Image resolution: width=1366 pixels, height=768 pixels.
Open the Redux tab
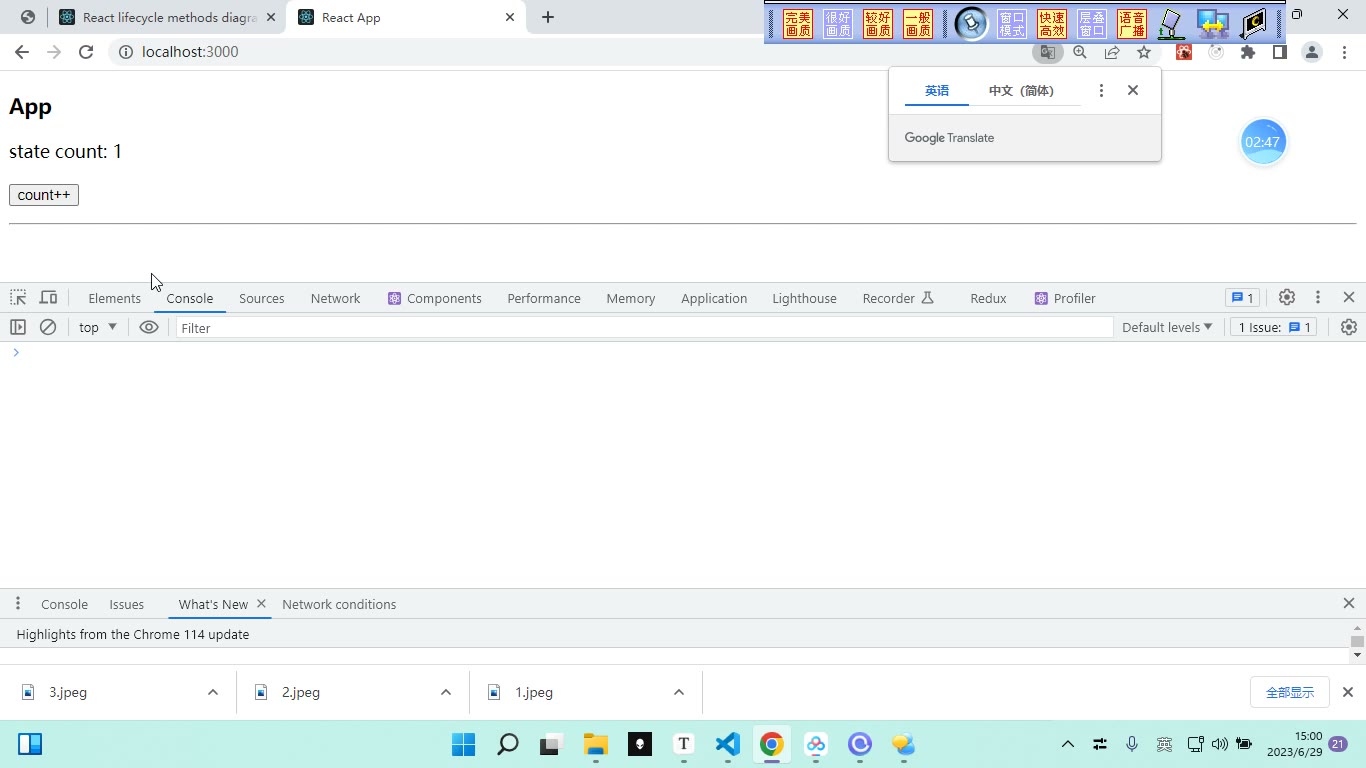tap(988, 298)
